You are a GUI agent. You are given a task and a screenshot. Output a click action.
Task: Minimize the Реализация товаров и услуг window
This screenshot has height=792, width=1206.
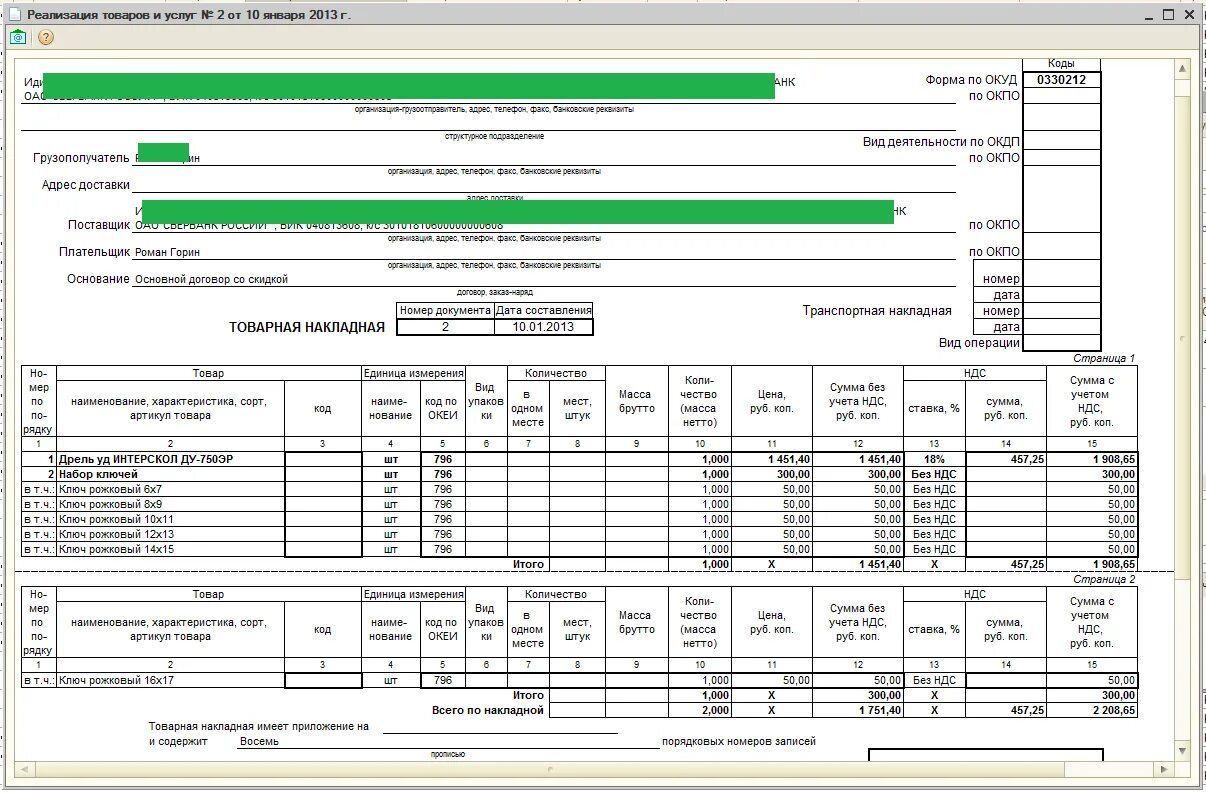[1147, 15]
